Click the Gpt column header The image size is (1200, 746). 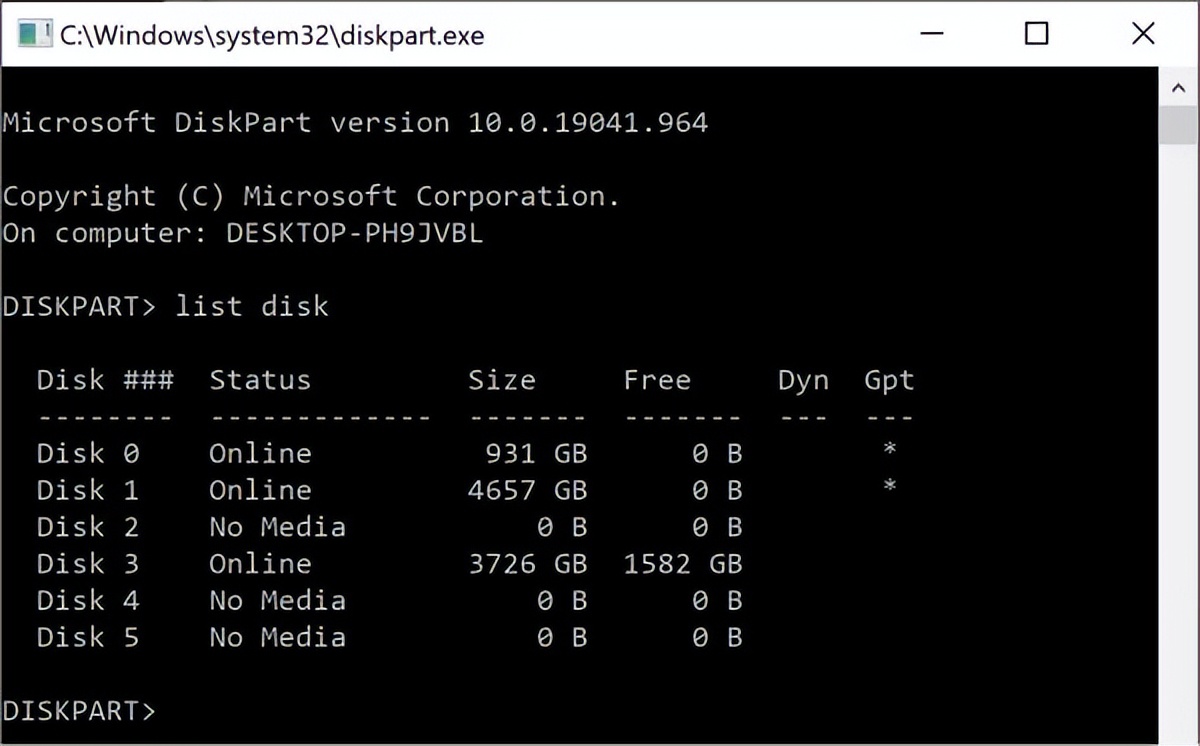887,380
